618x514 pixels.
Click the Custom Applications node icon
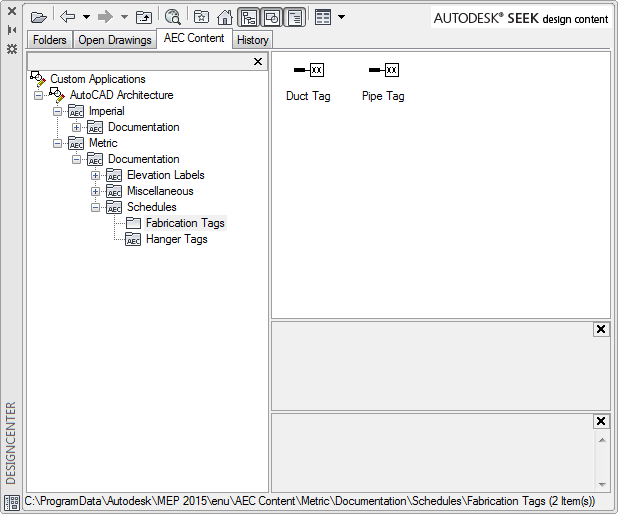(x=38, y=79)
